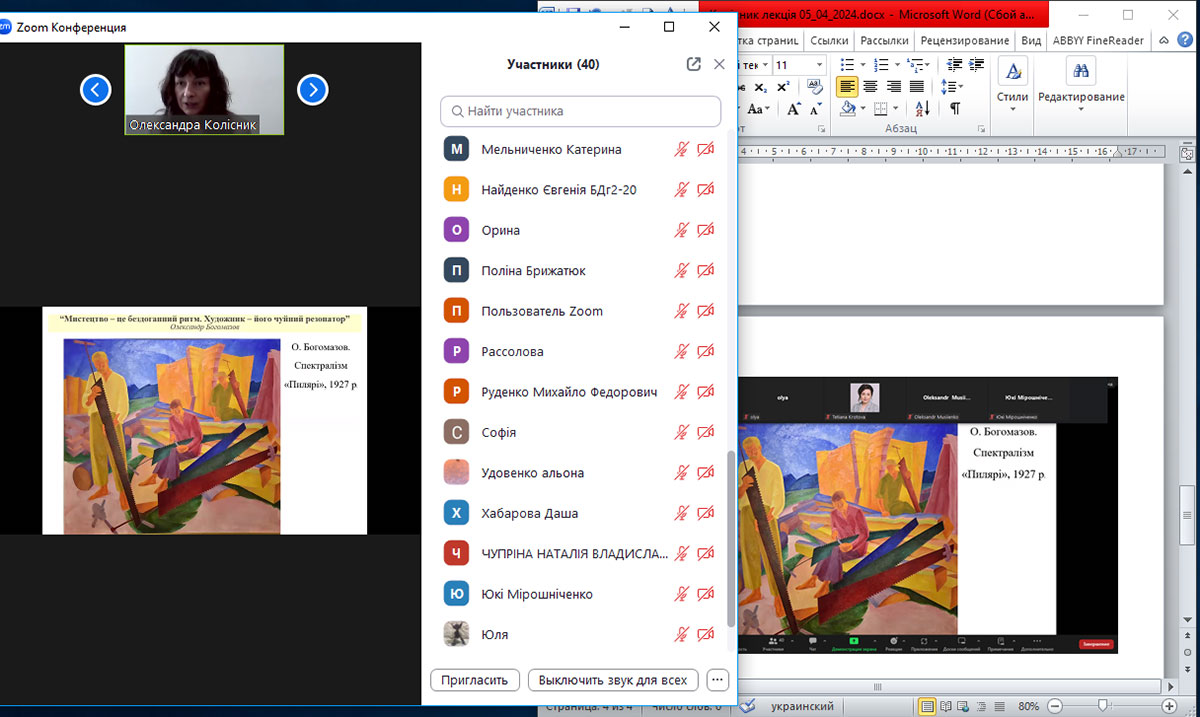Screen dimensions: 1200x717
Task: Switch to Print Layout view in Word
Action: click(x=927, y=707)
